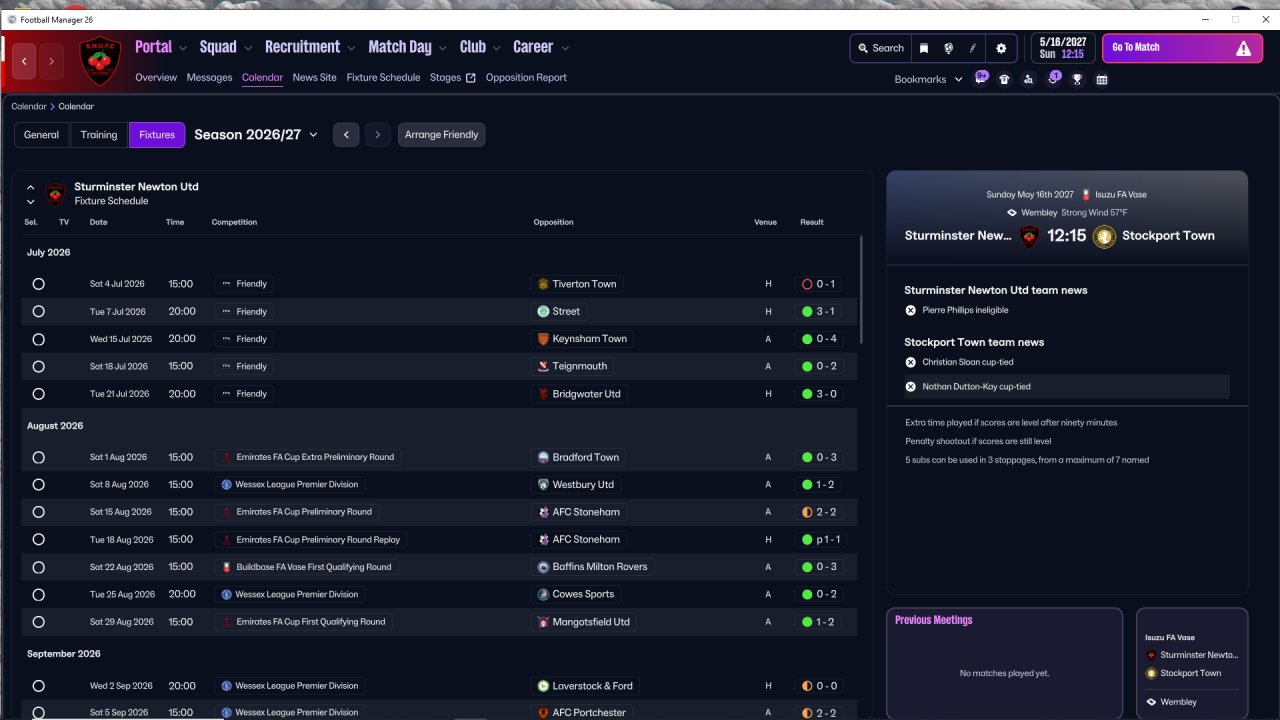Click the Sturminster badge in match preview panel
The width and height of the screenshot is (1280, 720).
pyautogui.click(x=1029, y=236)
